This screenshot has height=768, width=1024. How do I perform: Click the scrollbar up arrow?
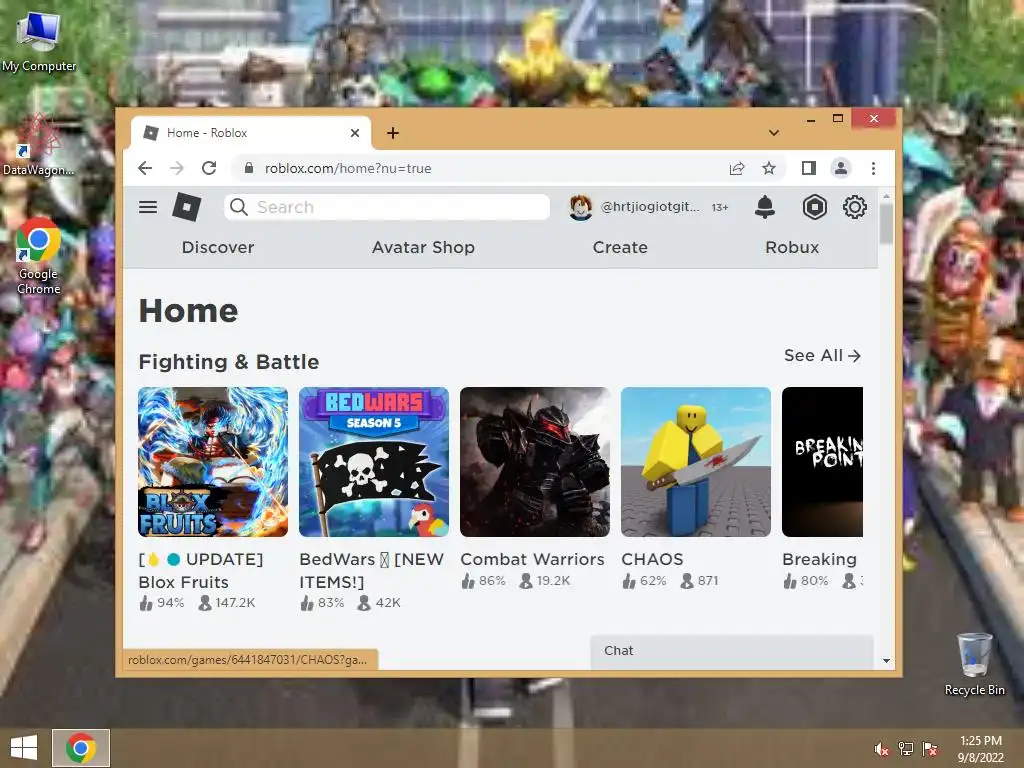click(x=886, y=195)
